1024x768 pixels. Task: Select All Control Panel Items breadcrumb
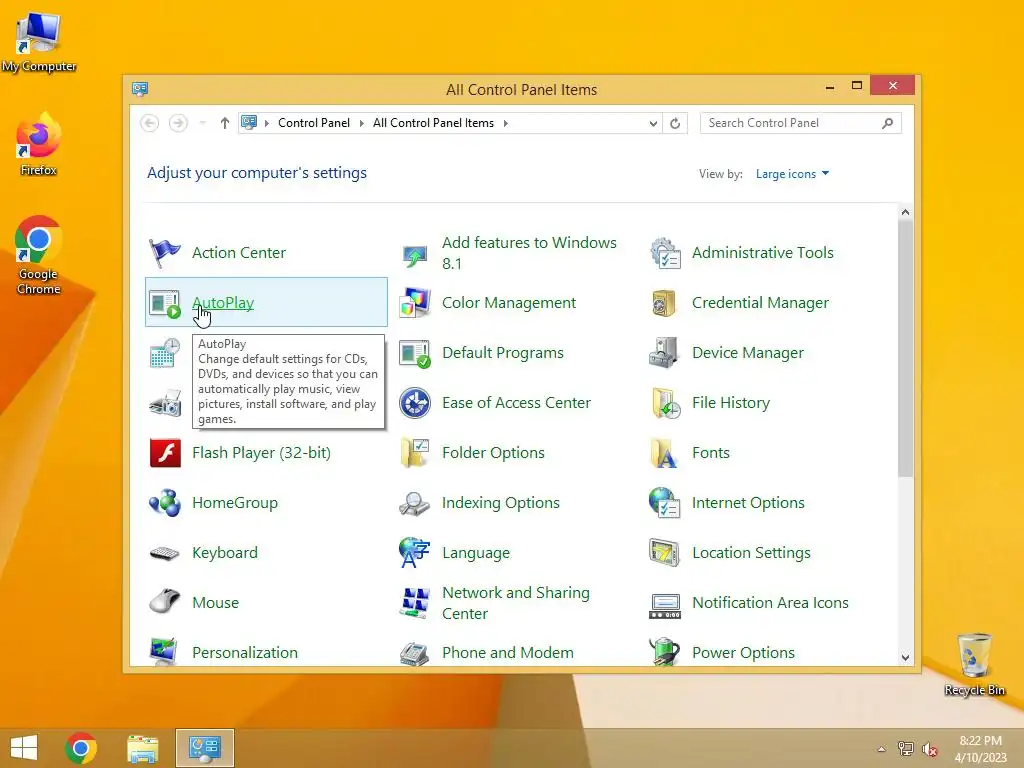coord(434,123)
